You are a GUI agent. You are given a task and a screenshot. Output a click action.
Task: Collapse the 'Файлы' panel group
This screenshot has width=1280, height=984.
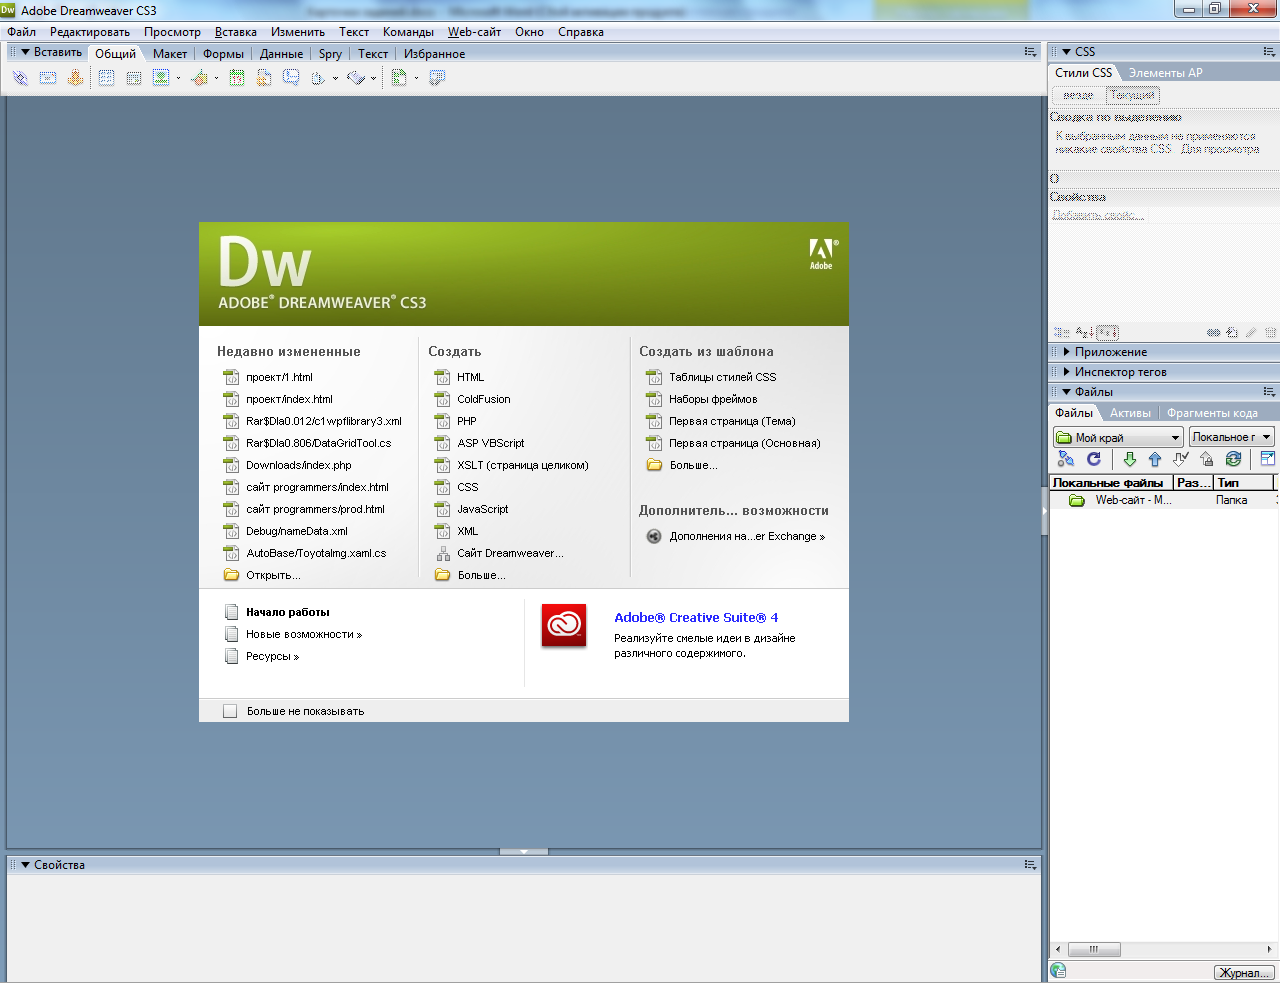tap(1067, 392)
